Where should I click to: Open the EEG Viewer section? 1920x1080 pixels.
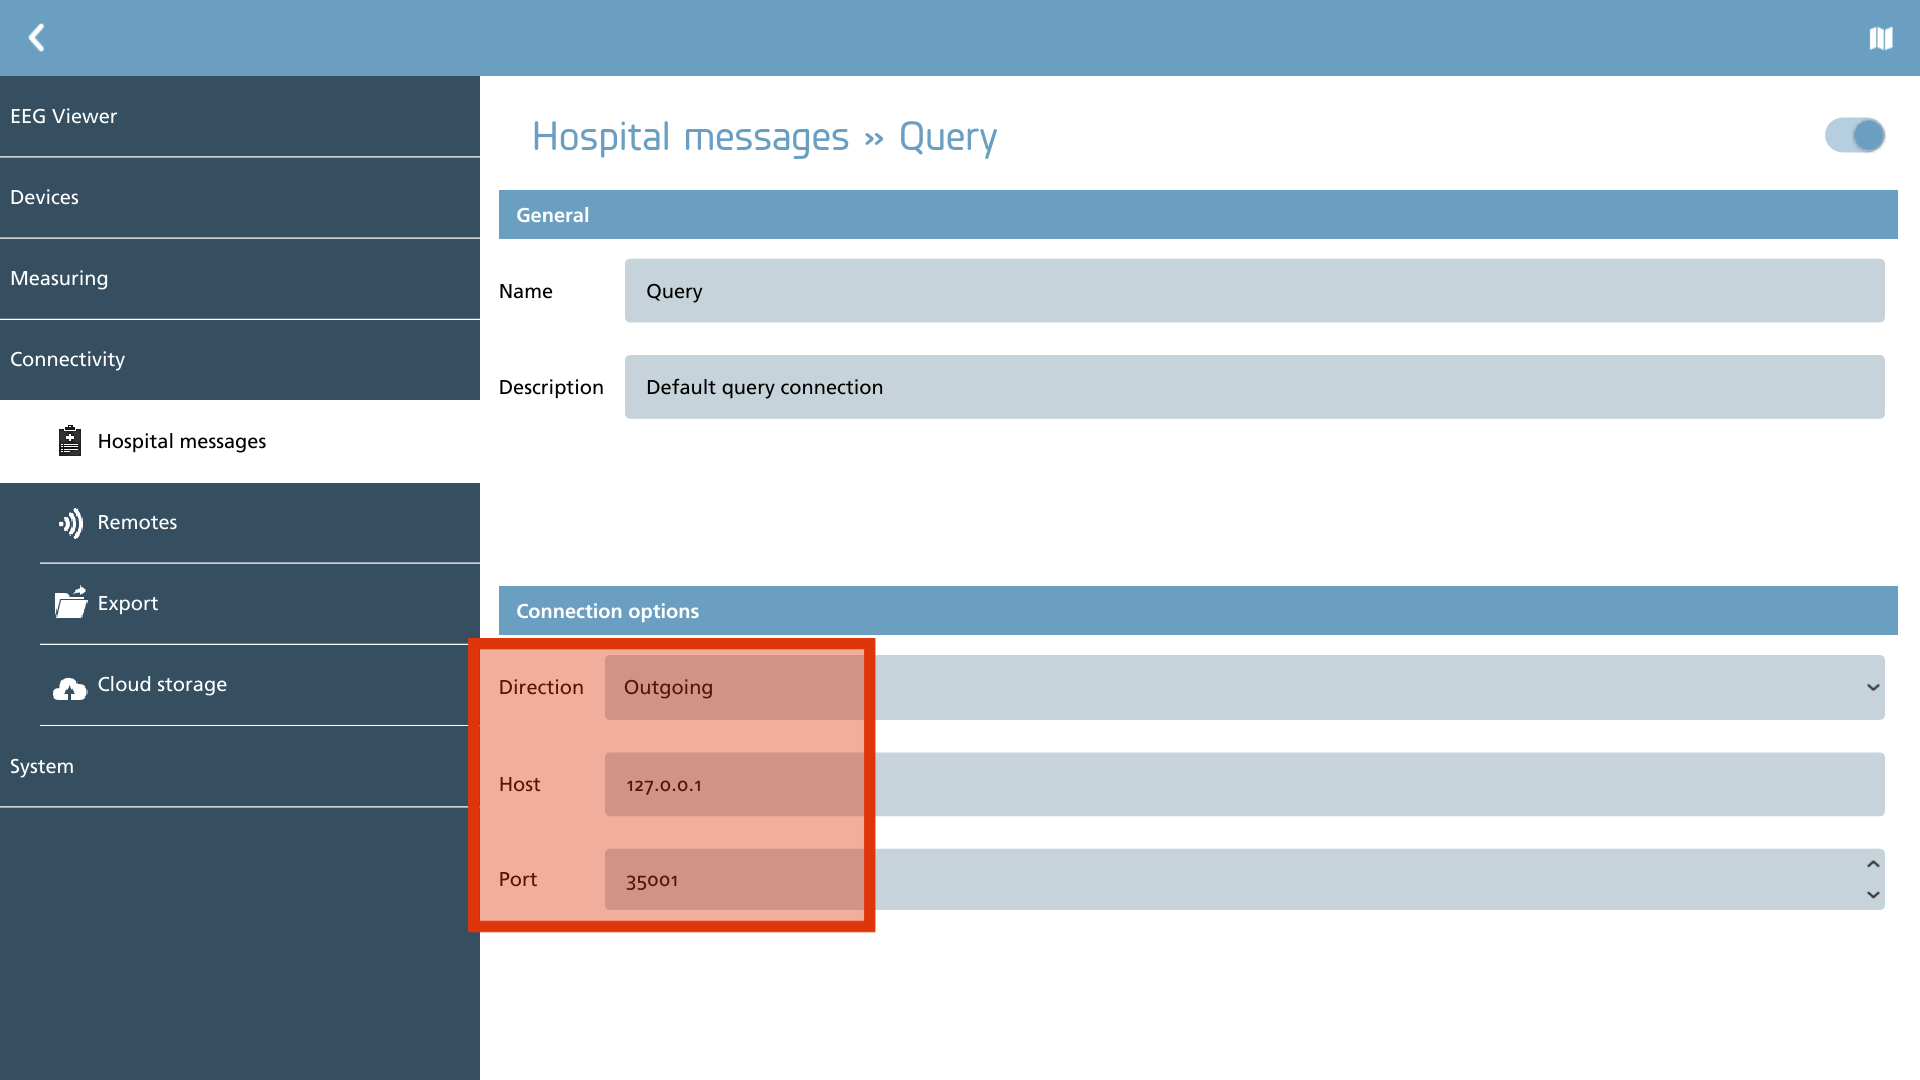(x=240, y=116)
